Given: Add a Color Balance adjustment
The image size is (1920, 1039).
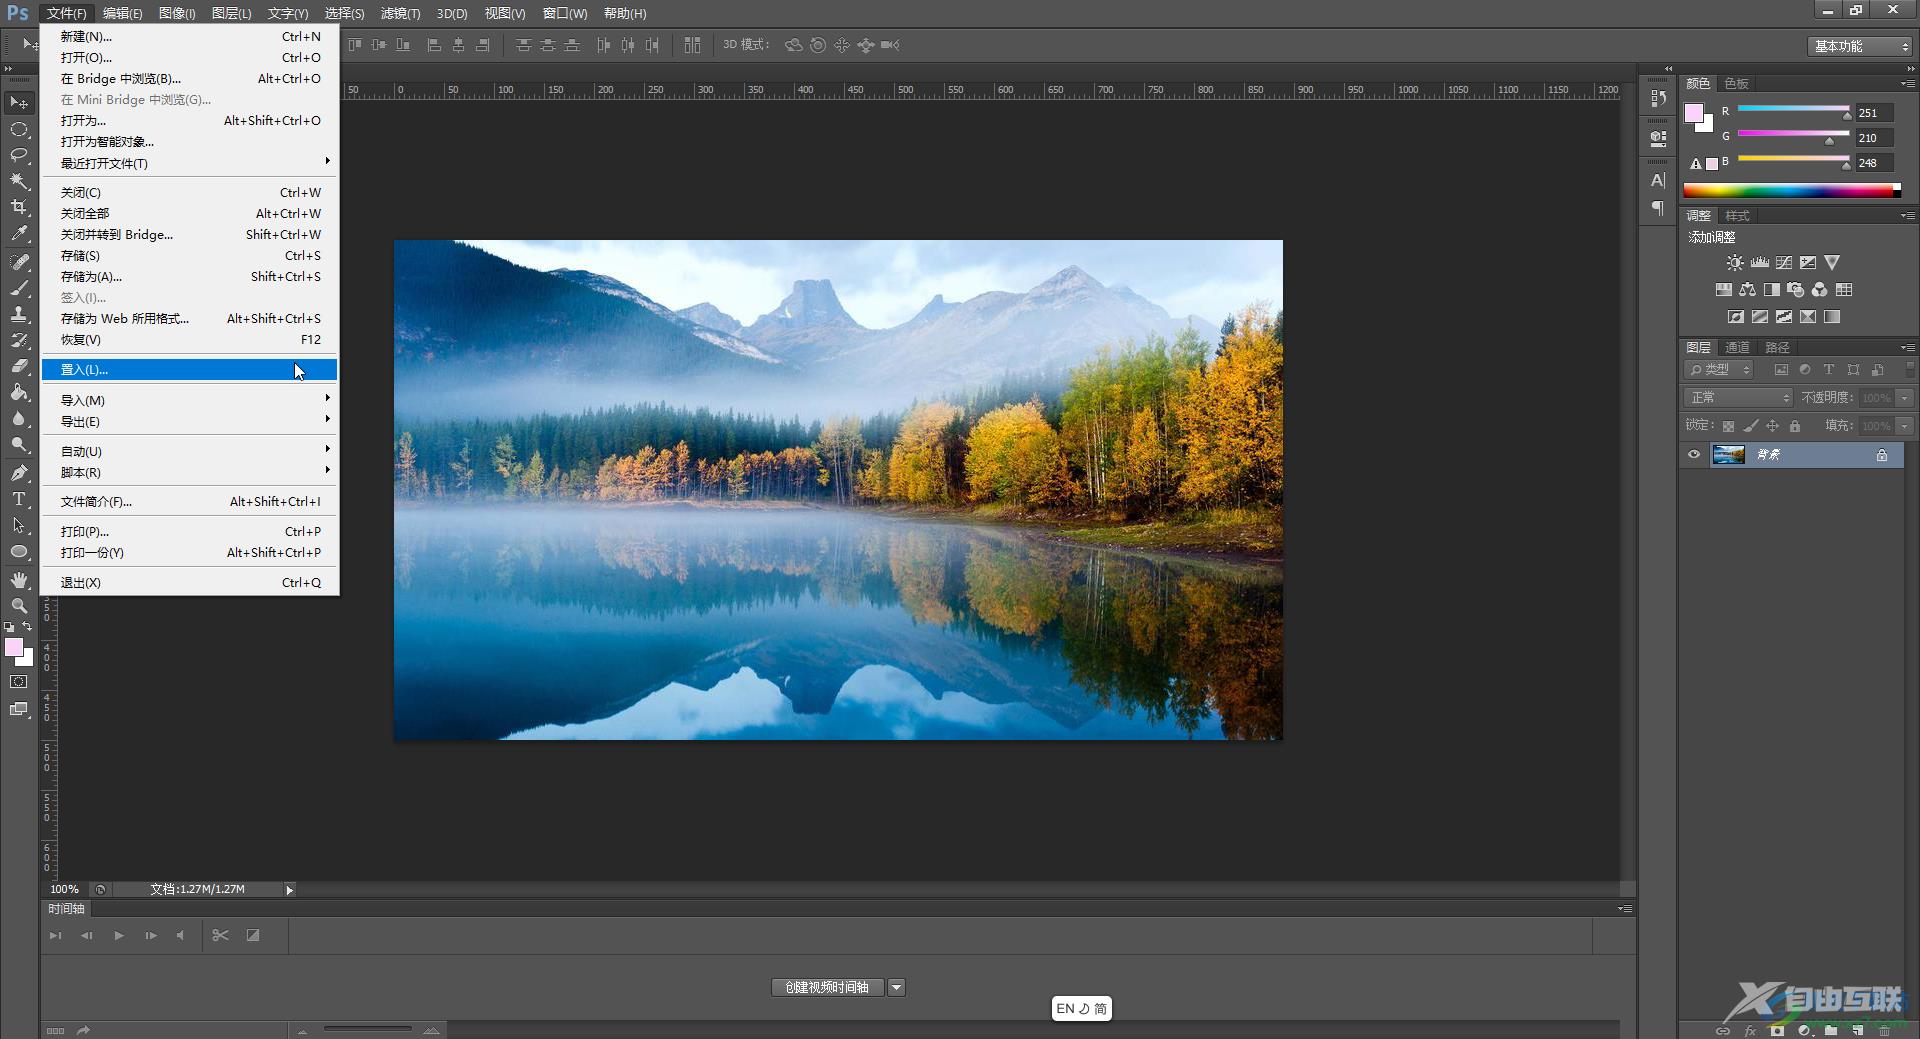Looking at the screenshot, I should coord(1747,290).
